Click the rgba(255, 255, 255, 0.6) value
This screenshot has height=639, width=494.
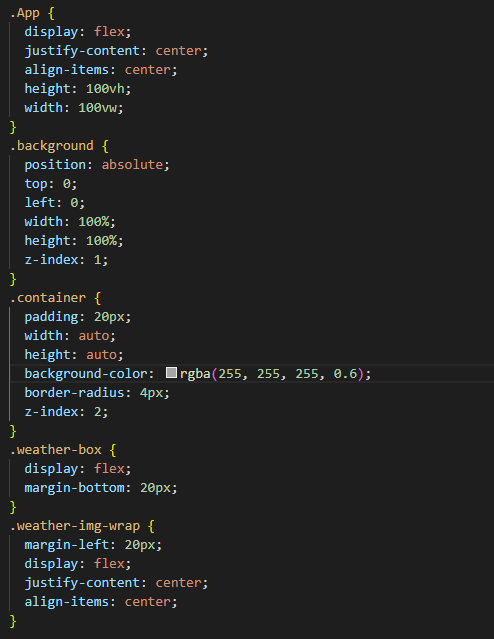pyautogui.click(x=272, y=374)
